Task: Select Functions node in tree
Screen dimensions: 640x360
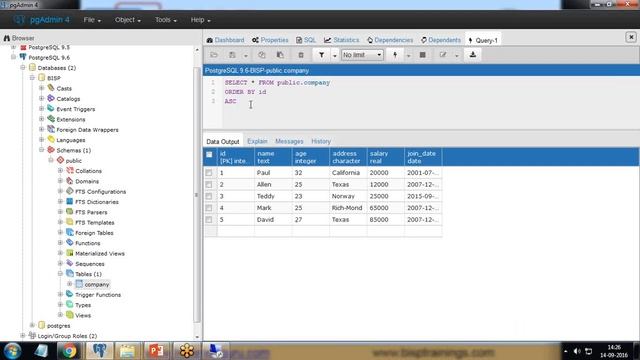Action: (x=87, y=243)
